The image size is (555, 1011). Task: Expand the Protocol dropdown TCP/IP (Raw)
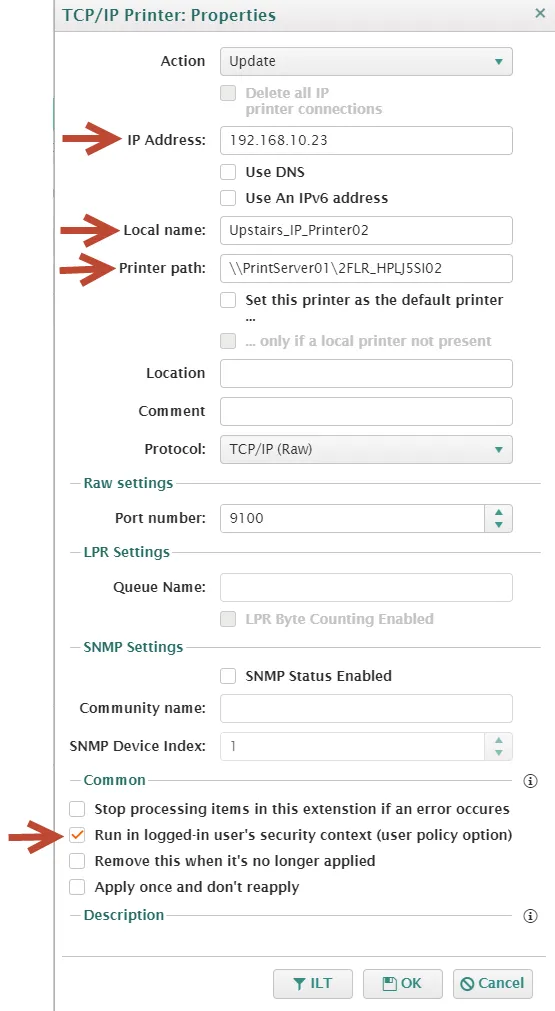point(366,449)
